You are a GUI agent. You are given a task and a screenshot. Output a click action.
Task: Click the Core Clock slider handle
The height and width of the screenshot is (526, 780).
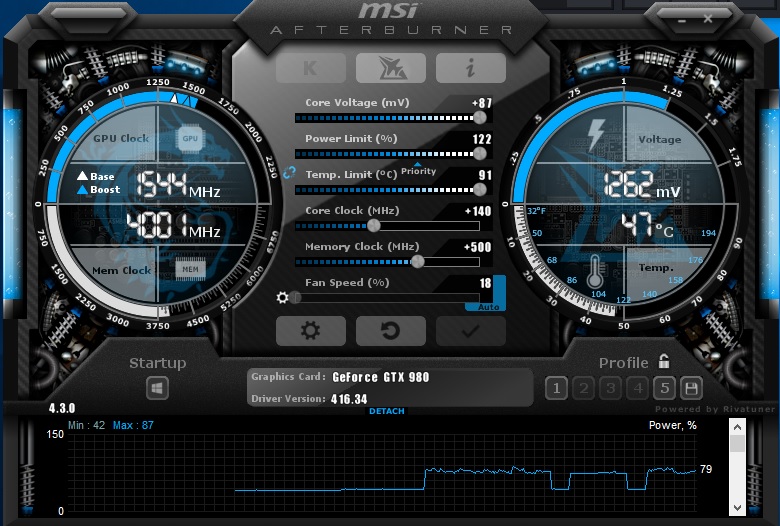pos(374,226)
